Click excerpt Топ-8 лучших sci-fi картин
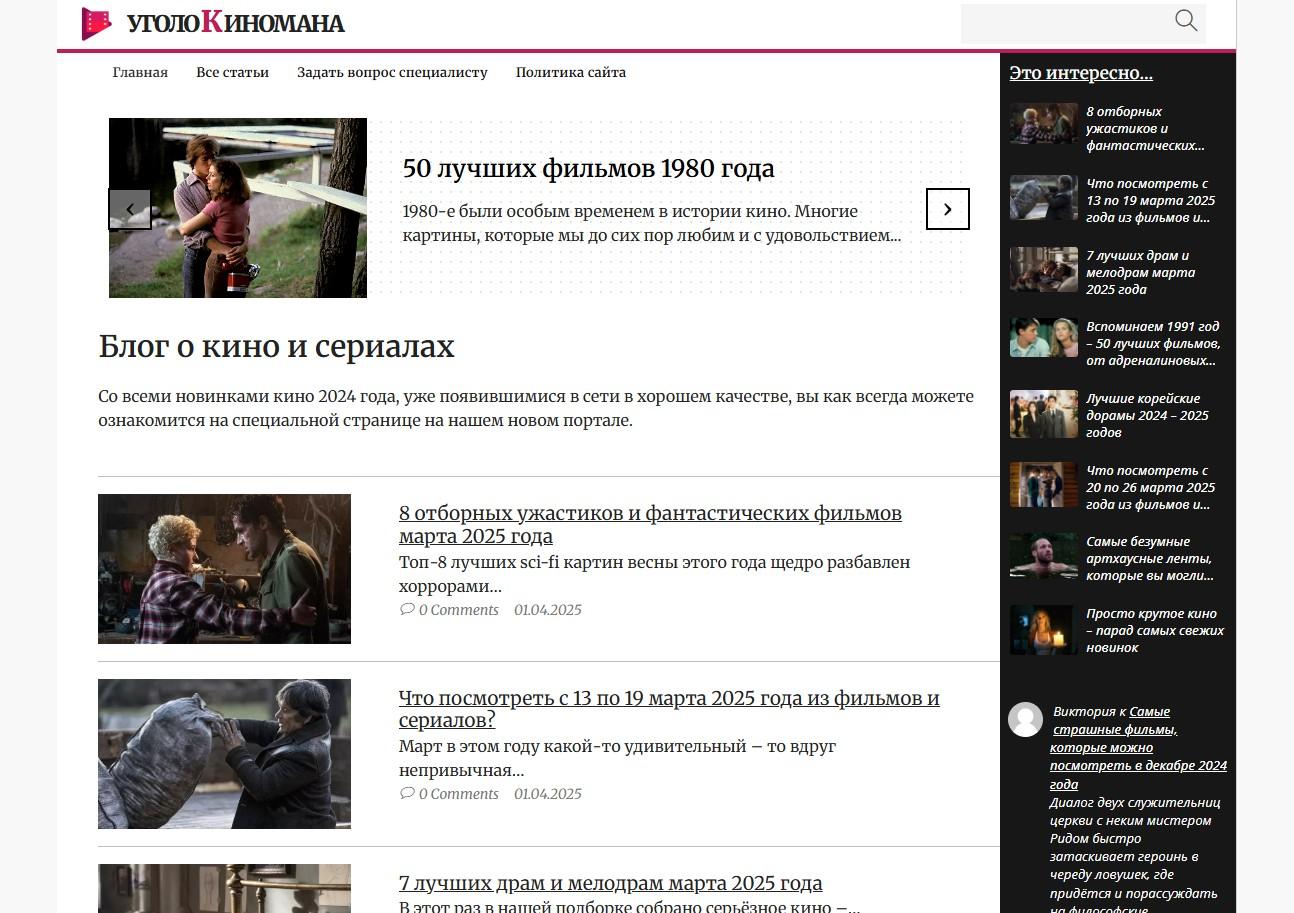 654,574
